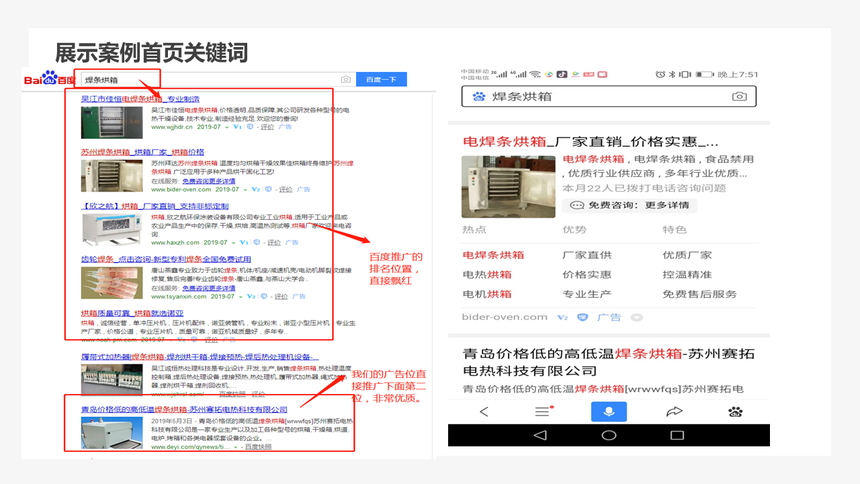Click thumbnail of 齿轮焊条 result

click(112, 283)
